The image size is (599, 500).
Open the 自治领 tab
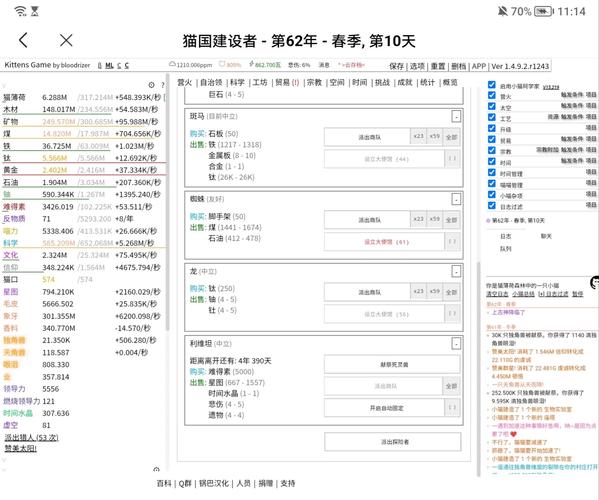point(211,83)
